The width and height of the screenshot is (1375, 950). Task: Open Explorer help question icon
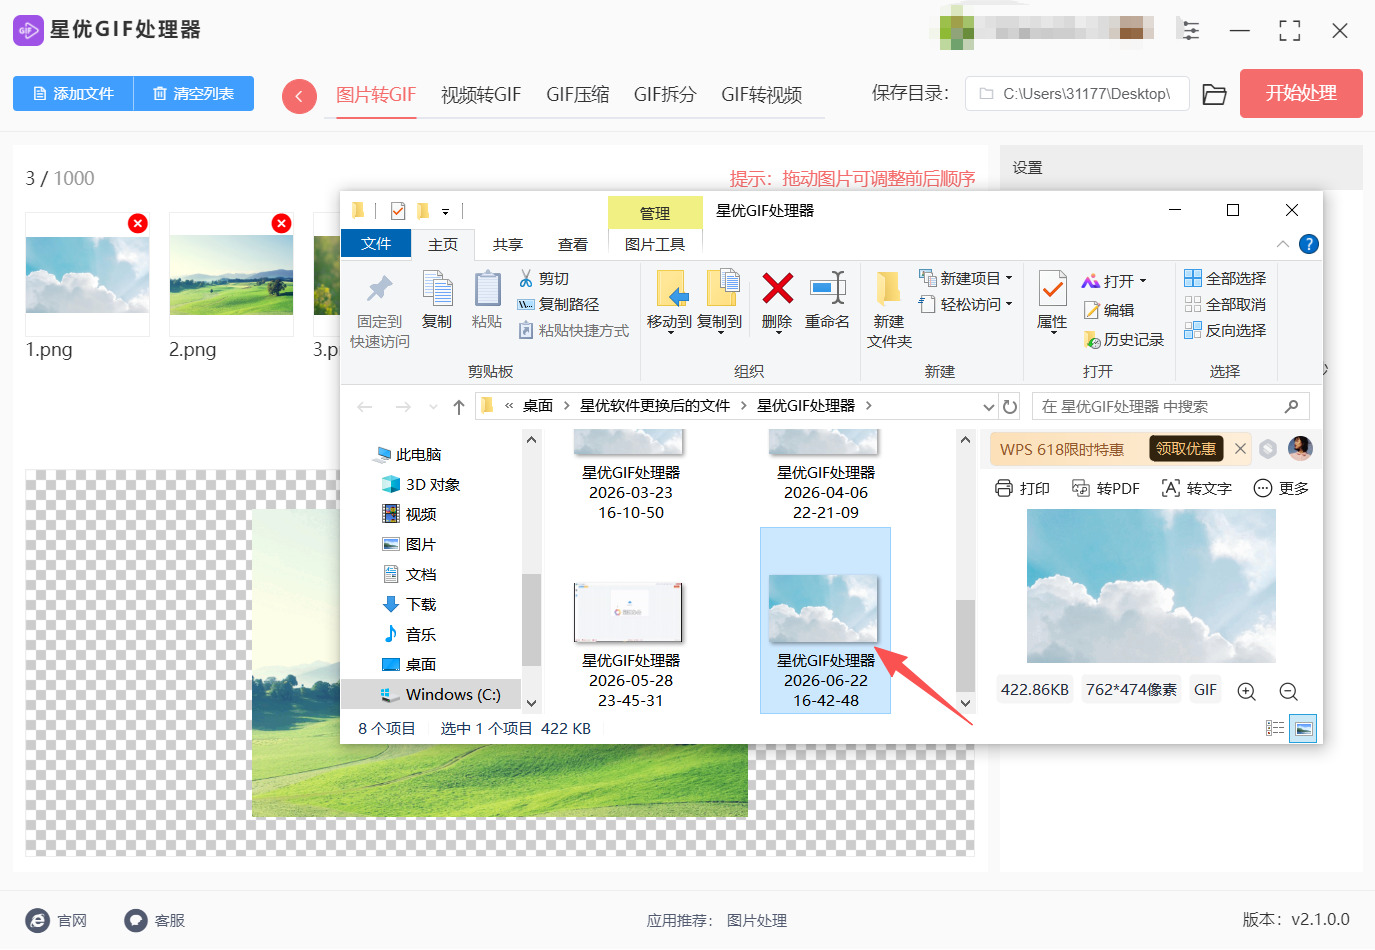click(1308, 244)
